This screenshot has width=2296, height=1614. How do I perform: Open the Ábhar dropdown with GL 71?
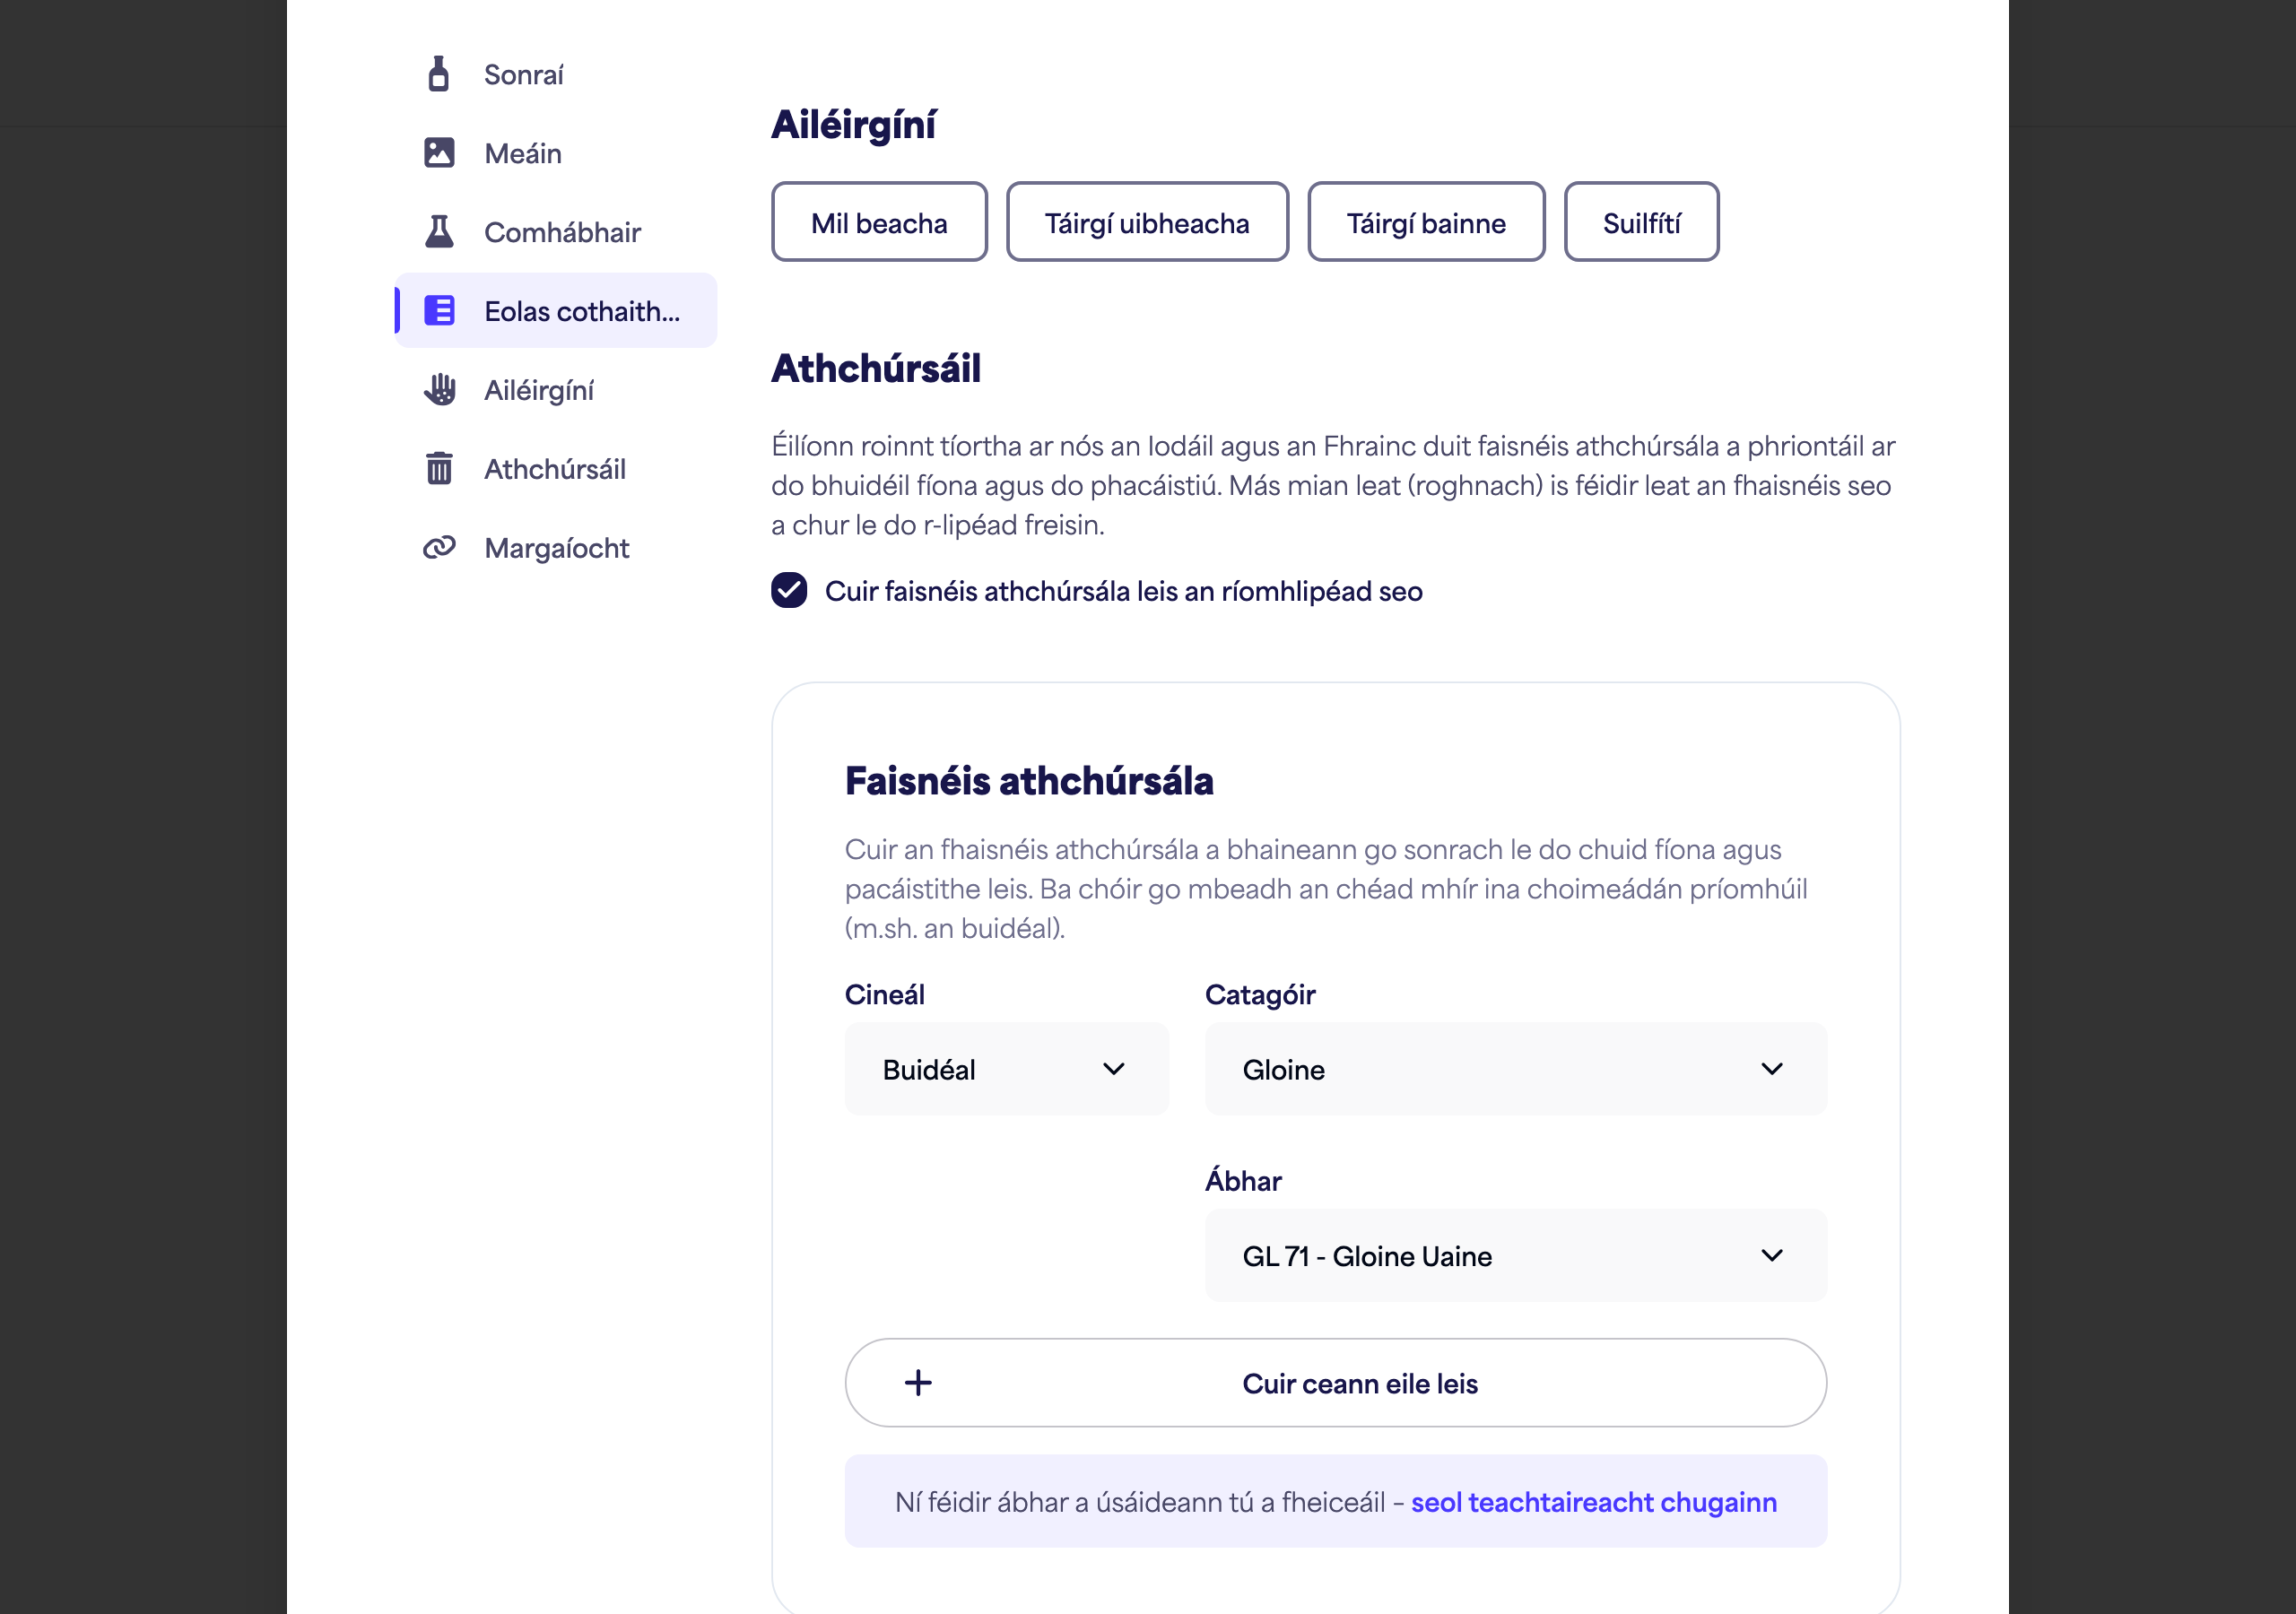coord(1516,1256)
